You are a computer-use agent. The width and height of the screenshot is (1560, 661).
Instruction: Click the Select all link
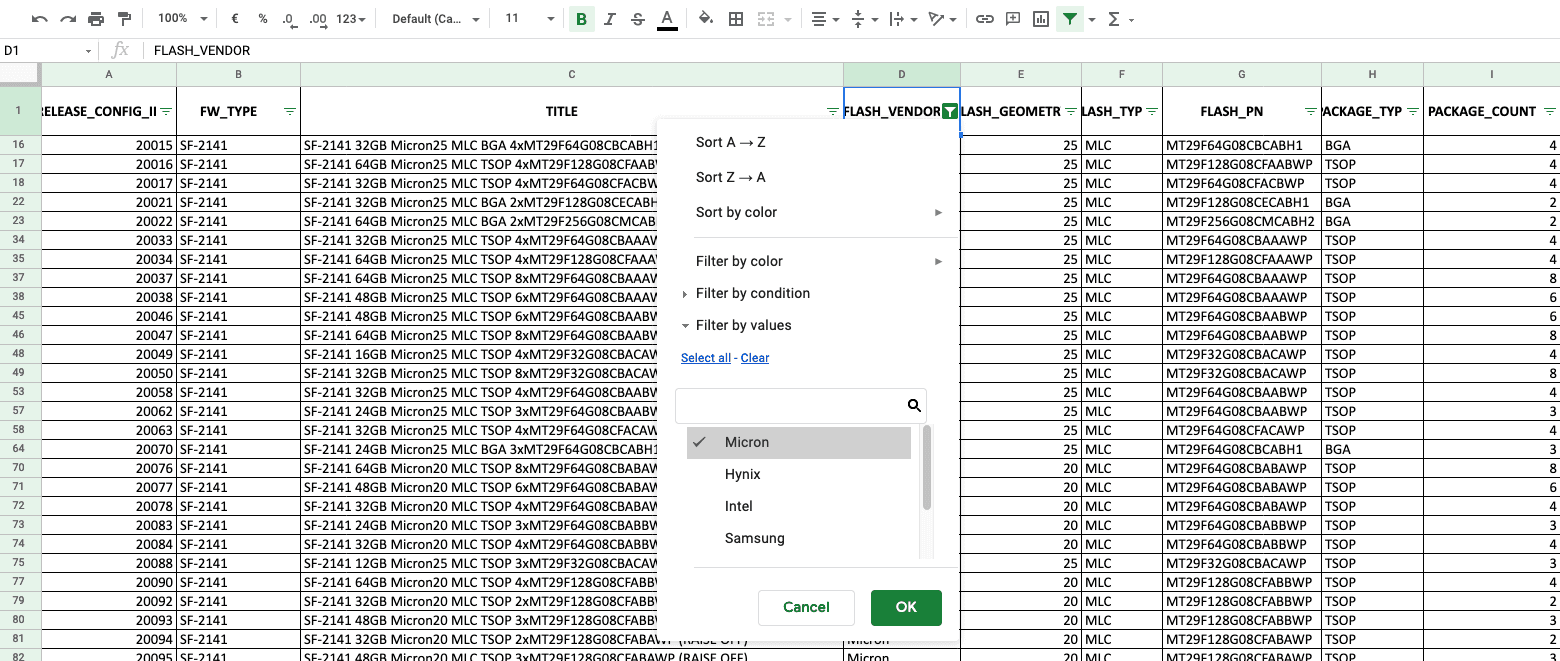pos(705,357)
